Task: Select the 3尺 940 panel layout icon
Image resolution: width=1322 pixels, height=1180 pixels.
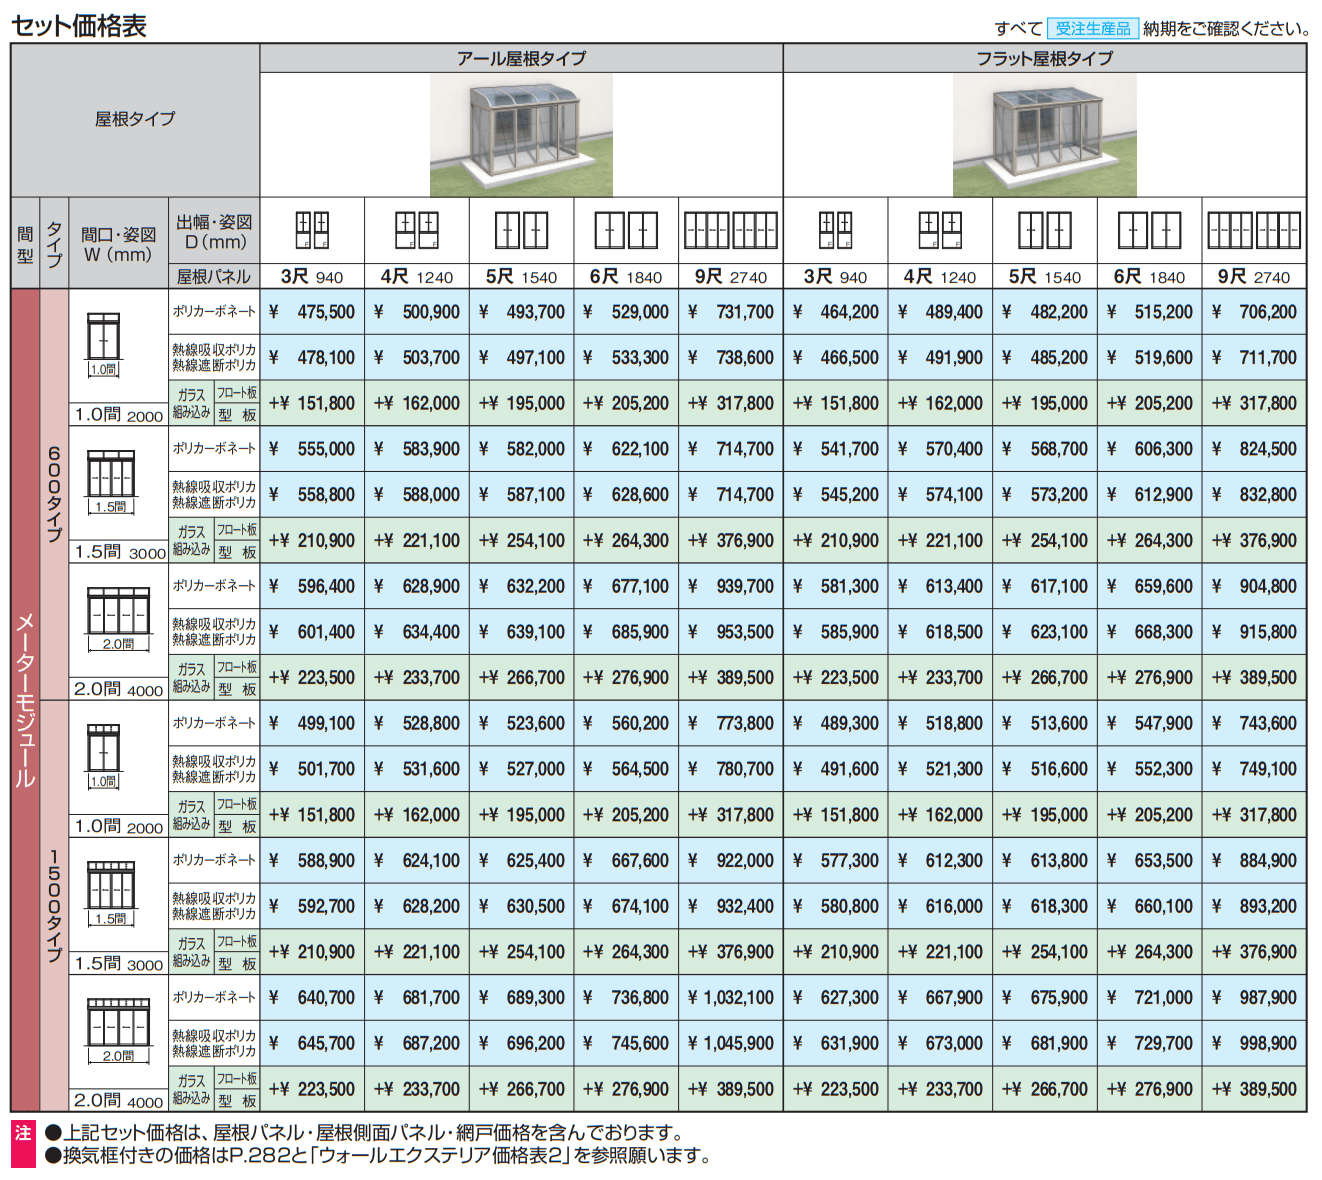Action: (312, 232)
